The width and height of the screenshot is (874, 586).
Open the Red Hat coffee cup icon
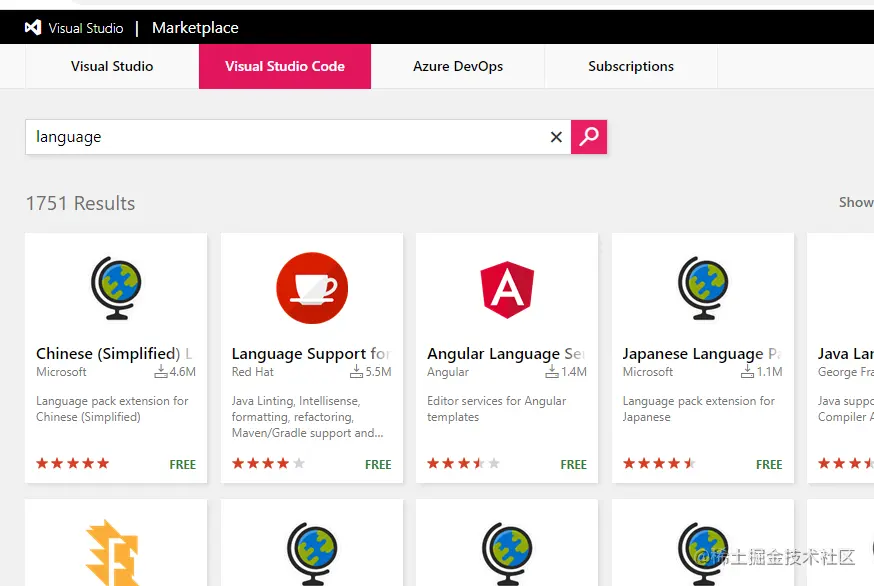coord(312,288)
